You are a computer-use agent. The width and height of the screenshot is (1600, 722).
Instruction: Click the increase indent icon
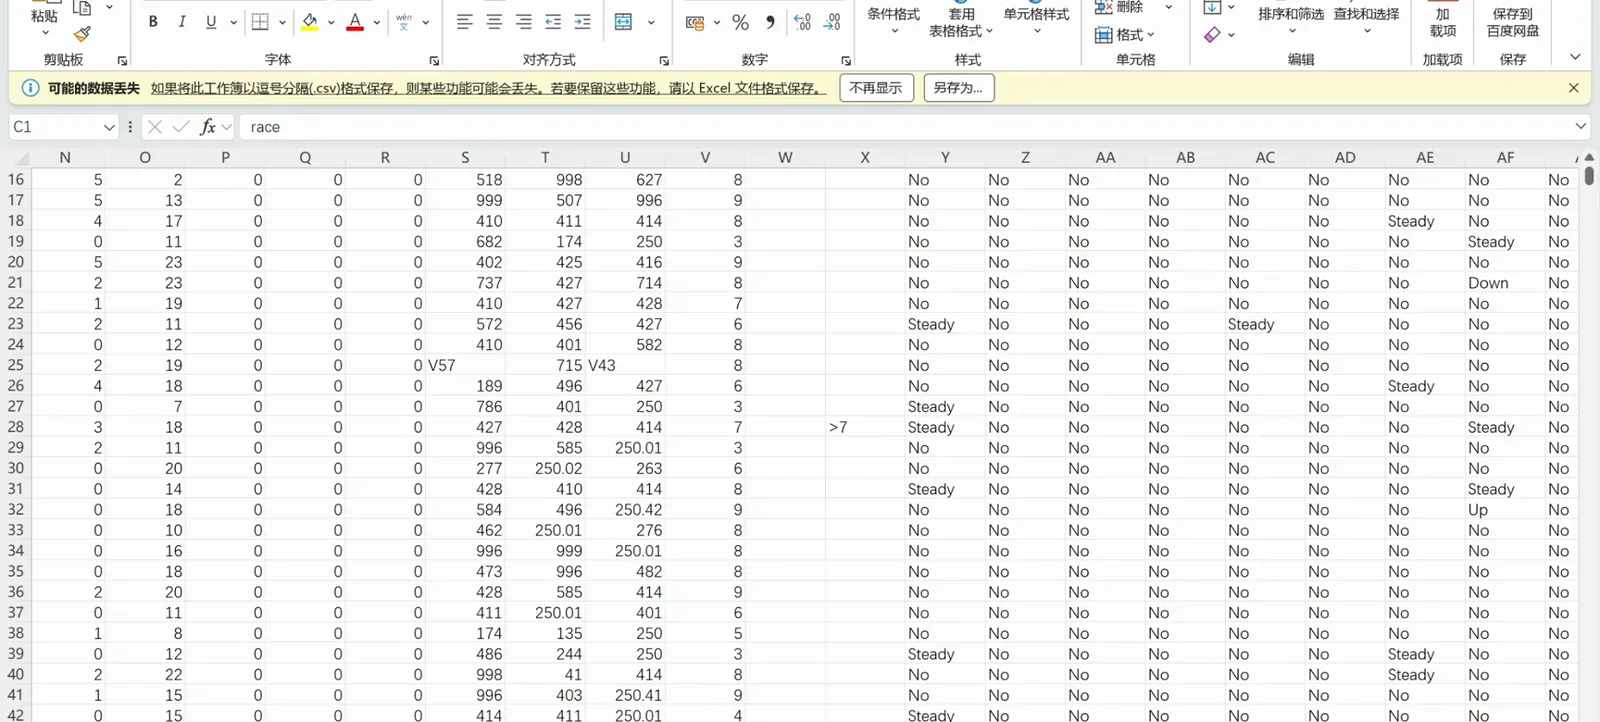(x=582, y=22)
